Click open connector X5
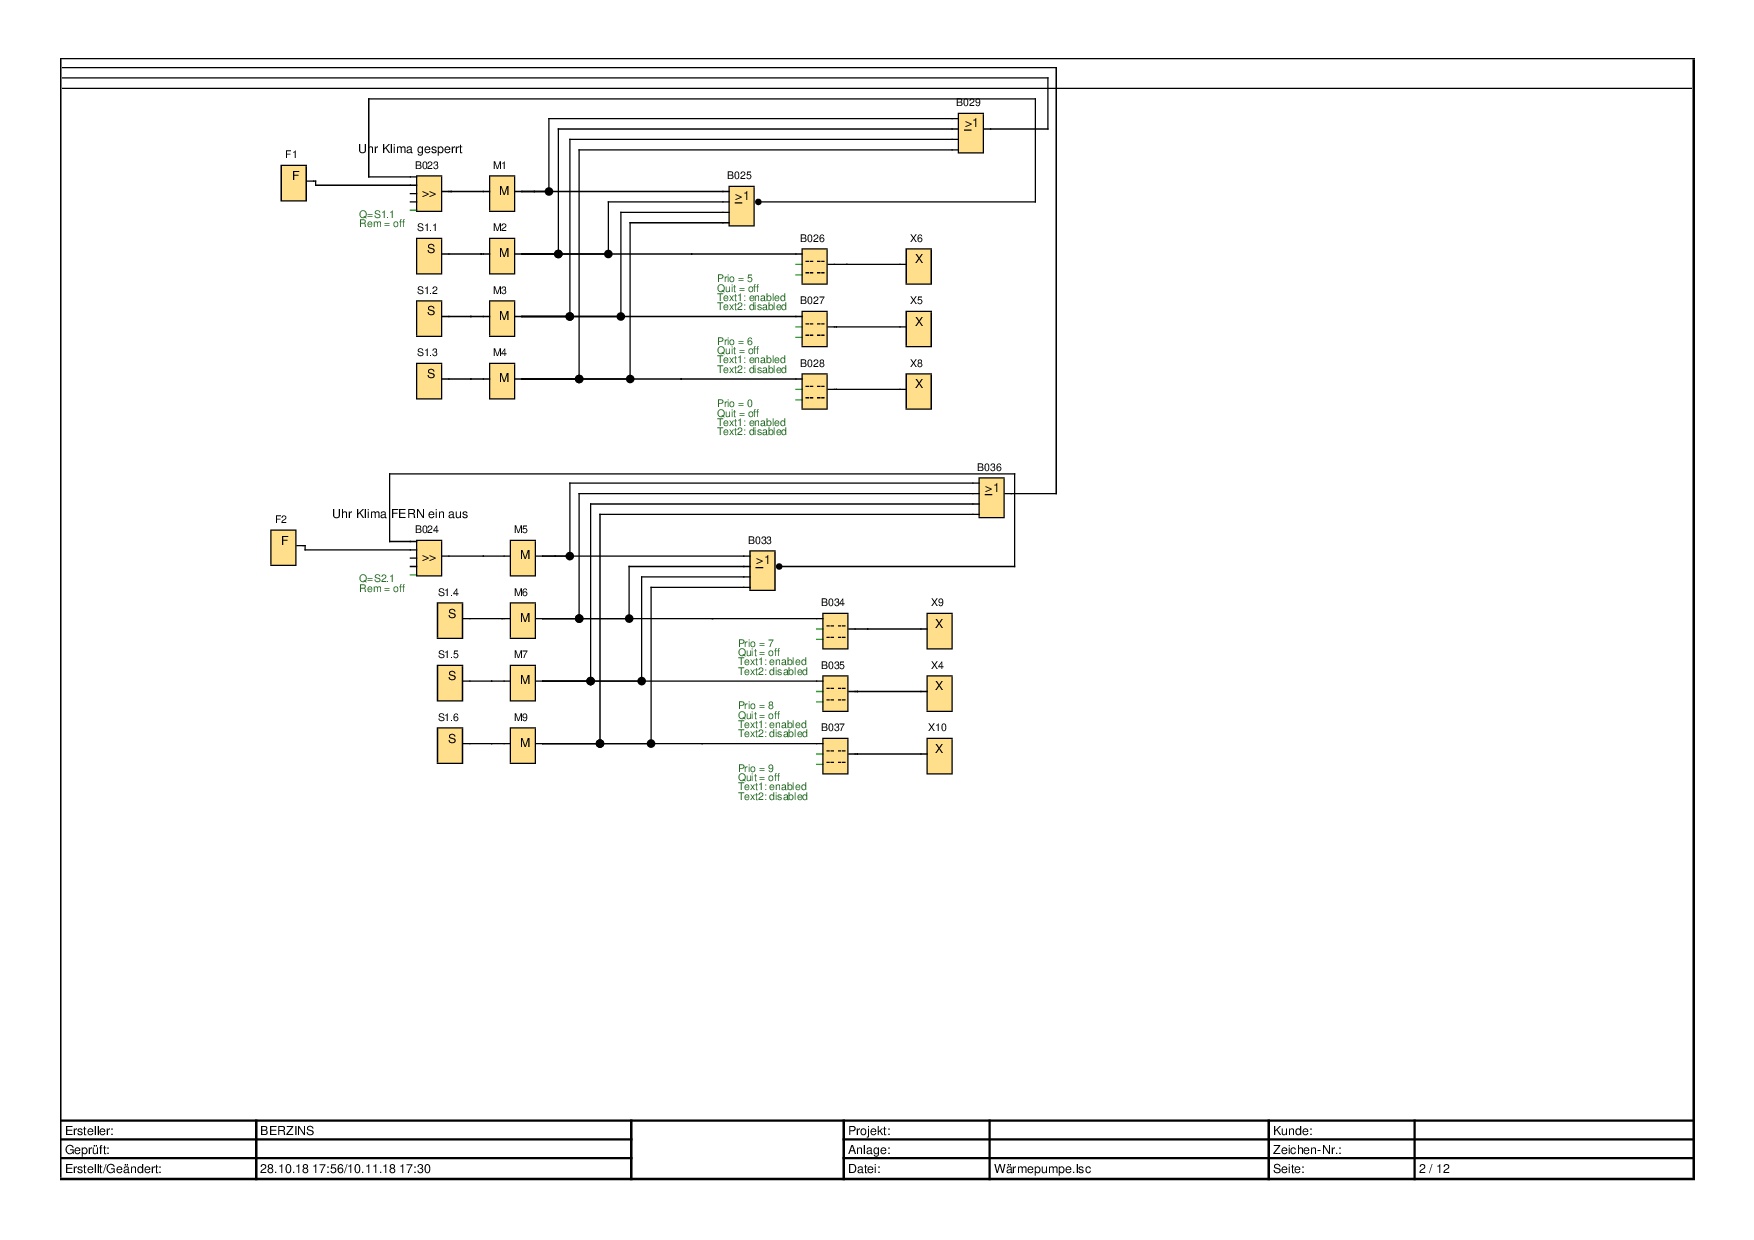 click(x=919, y=329)
